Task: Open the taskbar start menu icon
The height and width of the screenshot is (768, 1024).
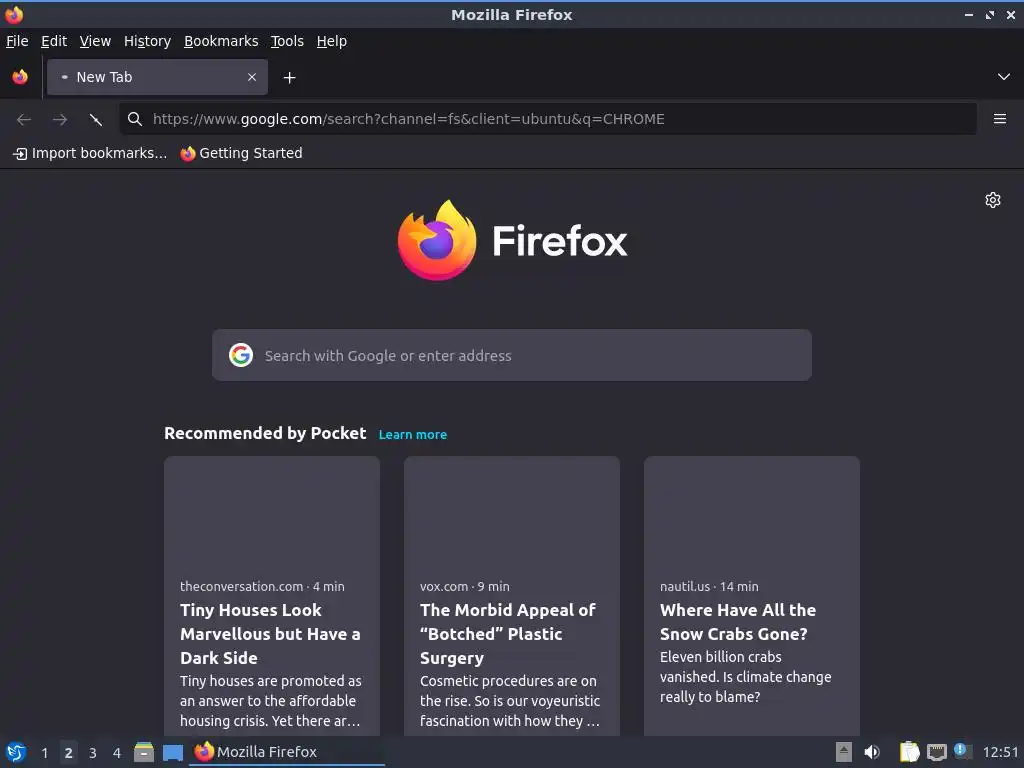Action: click(x=16, y=752)
